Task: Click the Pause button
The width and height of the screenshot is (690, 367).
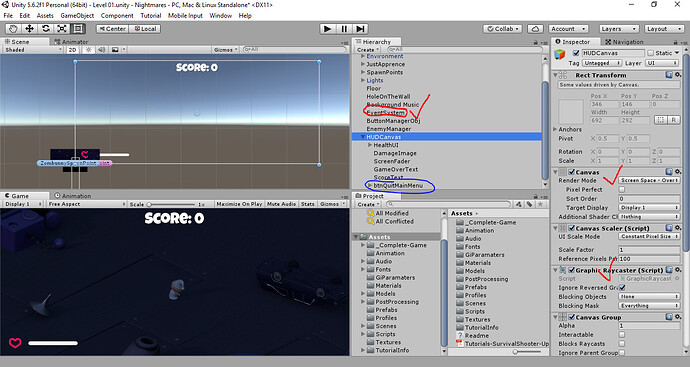Action: [344, 29]
